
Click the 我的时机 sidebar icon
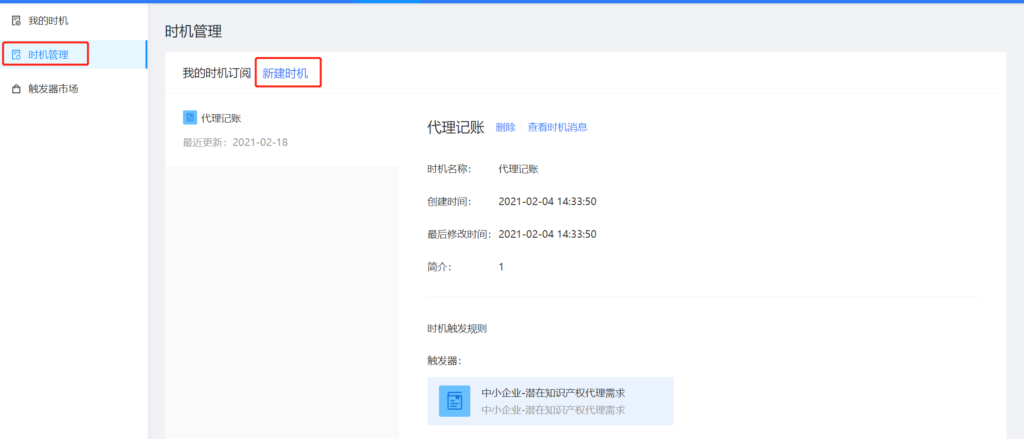click(x=16, y=20)
